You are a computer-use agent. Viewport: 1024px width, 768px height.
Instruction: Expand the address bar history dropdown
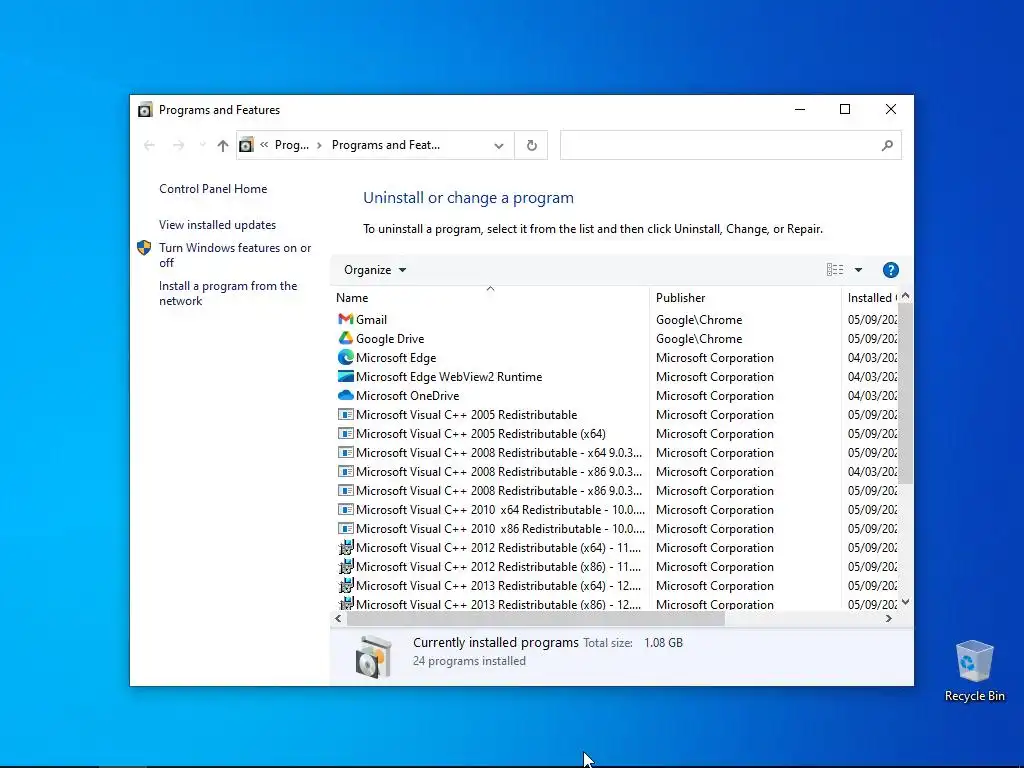[499, 145]
